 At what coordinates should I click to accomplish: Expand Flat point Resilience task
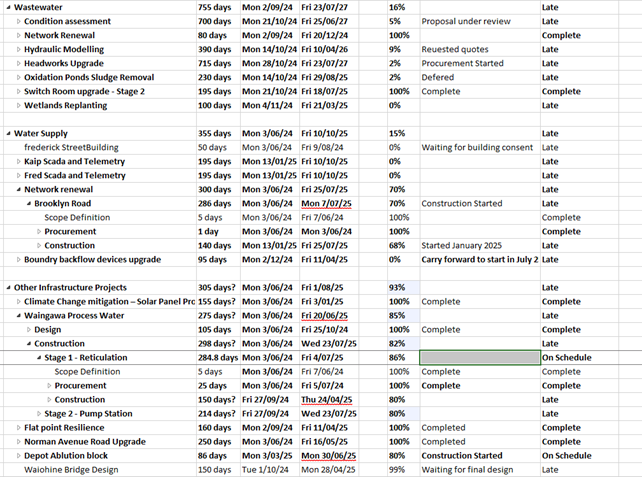(x=18, y=428)
